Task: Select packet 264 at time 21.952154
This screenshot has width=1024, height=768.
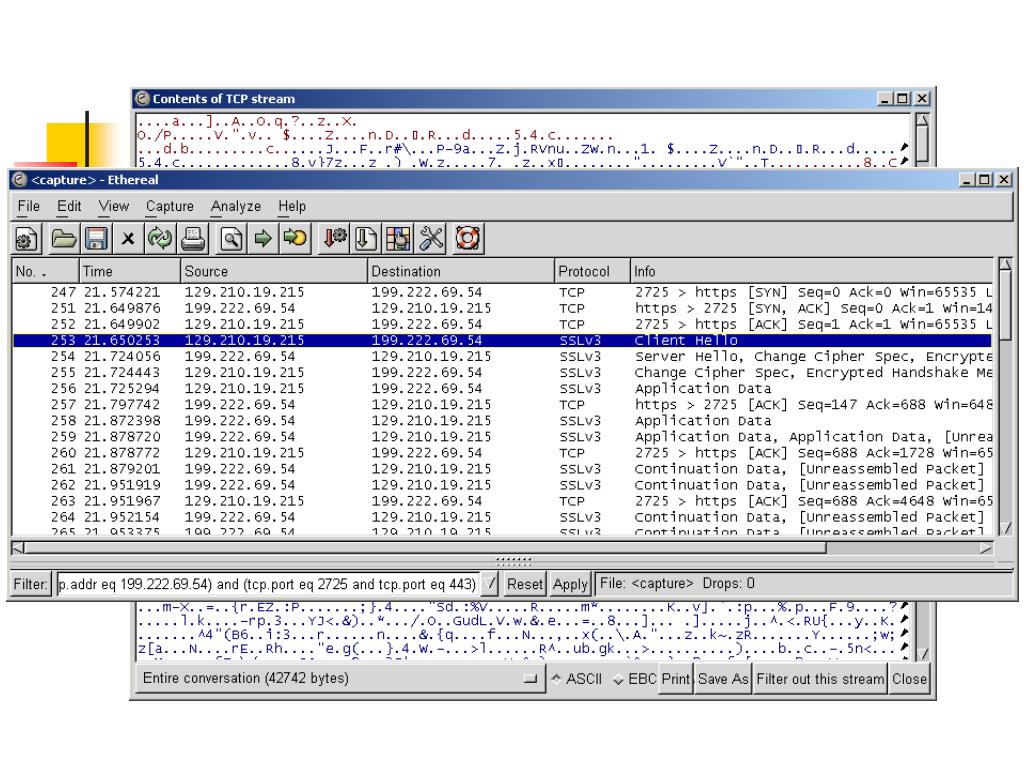Action: click(502, 517)
